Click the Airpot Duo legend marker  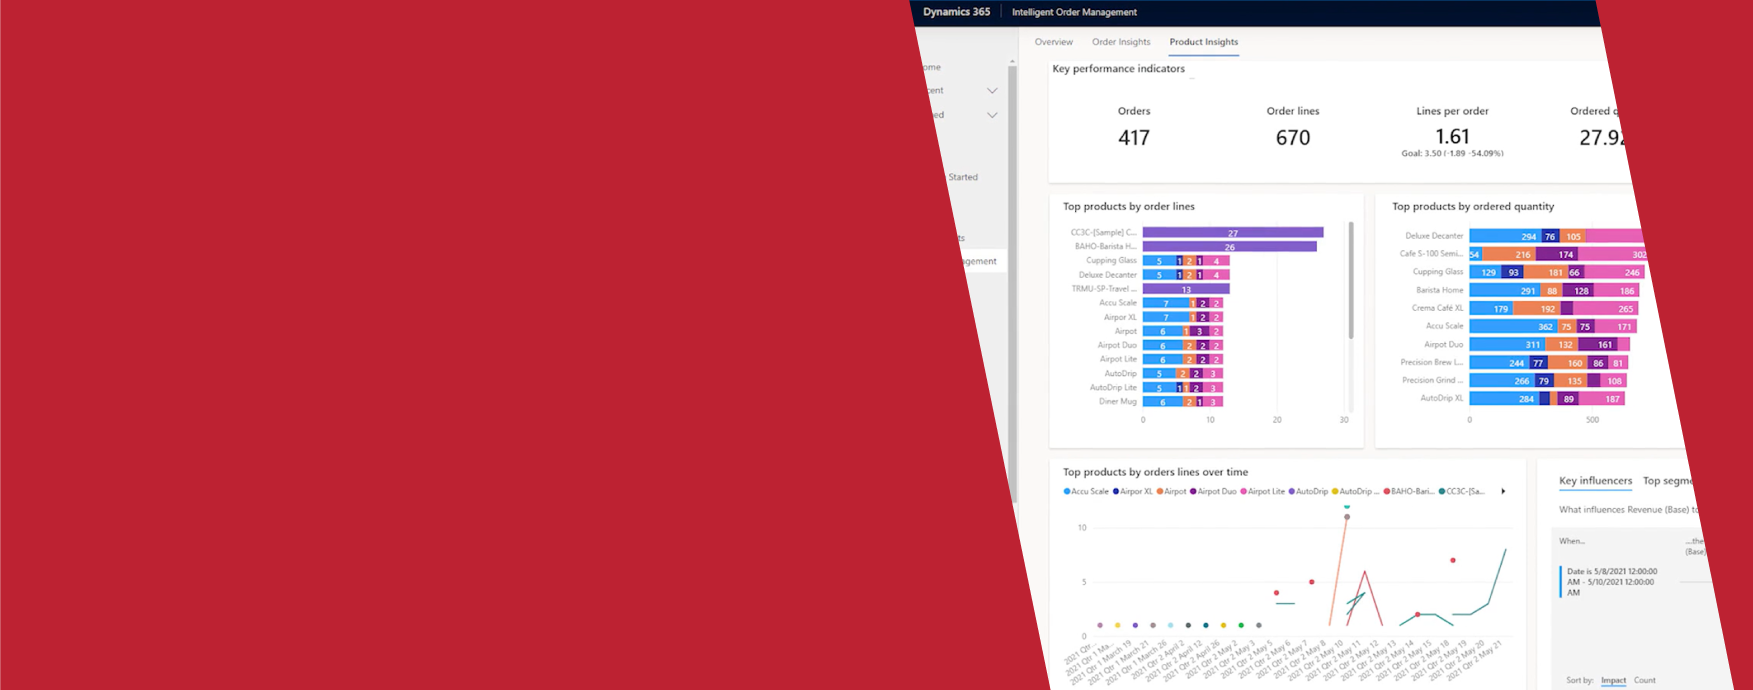(1193, 492)
